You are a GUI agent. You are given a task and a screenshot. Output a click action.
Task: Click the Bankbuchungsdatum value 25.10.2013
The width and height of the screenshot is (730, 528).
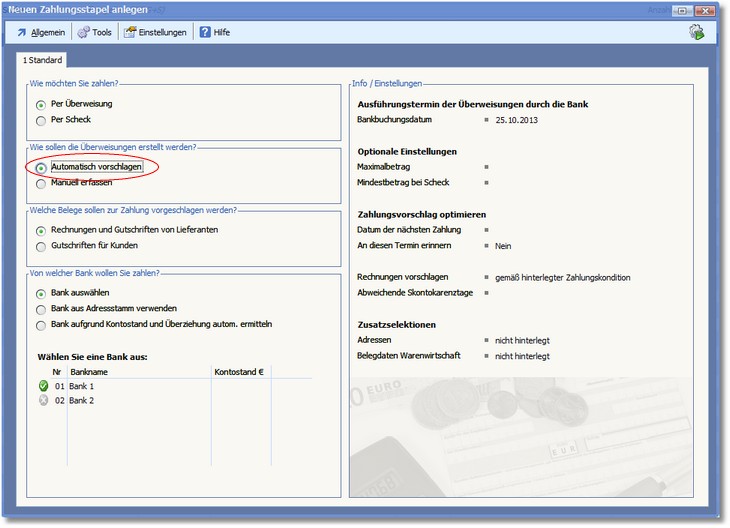pos(517,119)
